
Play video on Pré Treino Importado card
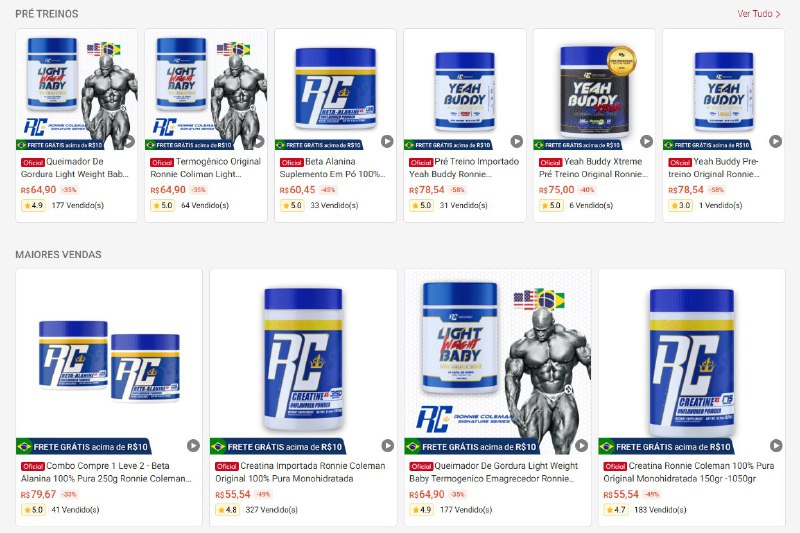[517, 141]
